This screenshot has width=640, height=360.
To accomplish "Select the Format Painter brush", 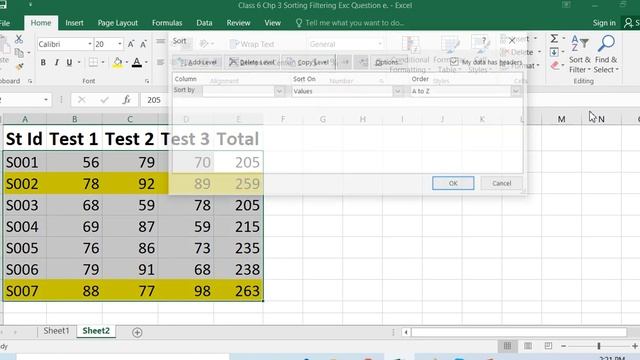I will click(x=20, y=67).
